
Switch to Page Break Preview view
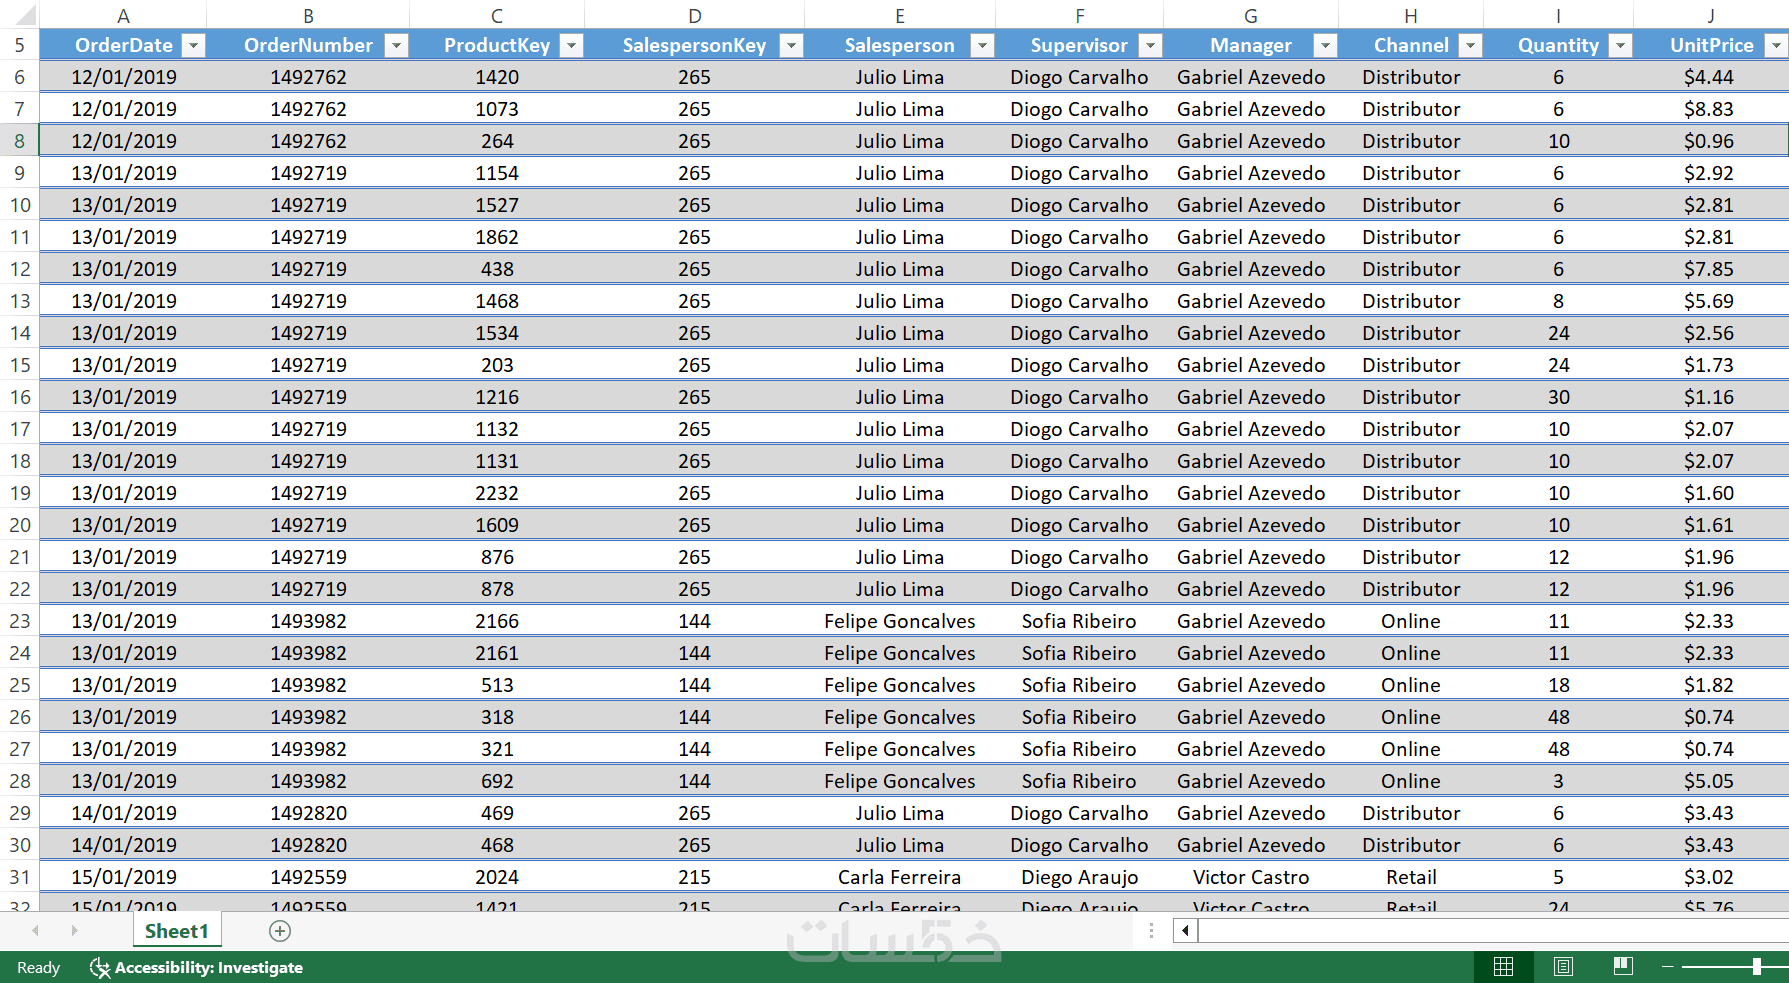coord(1623,966)
